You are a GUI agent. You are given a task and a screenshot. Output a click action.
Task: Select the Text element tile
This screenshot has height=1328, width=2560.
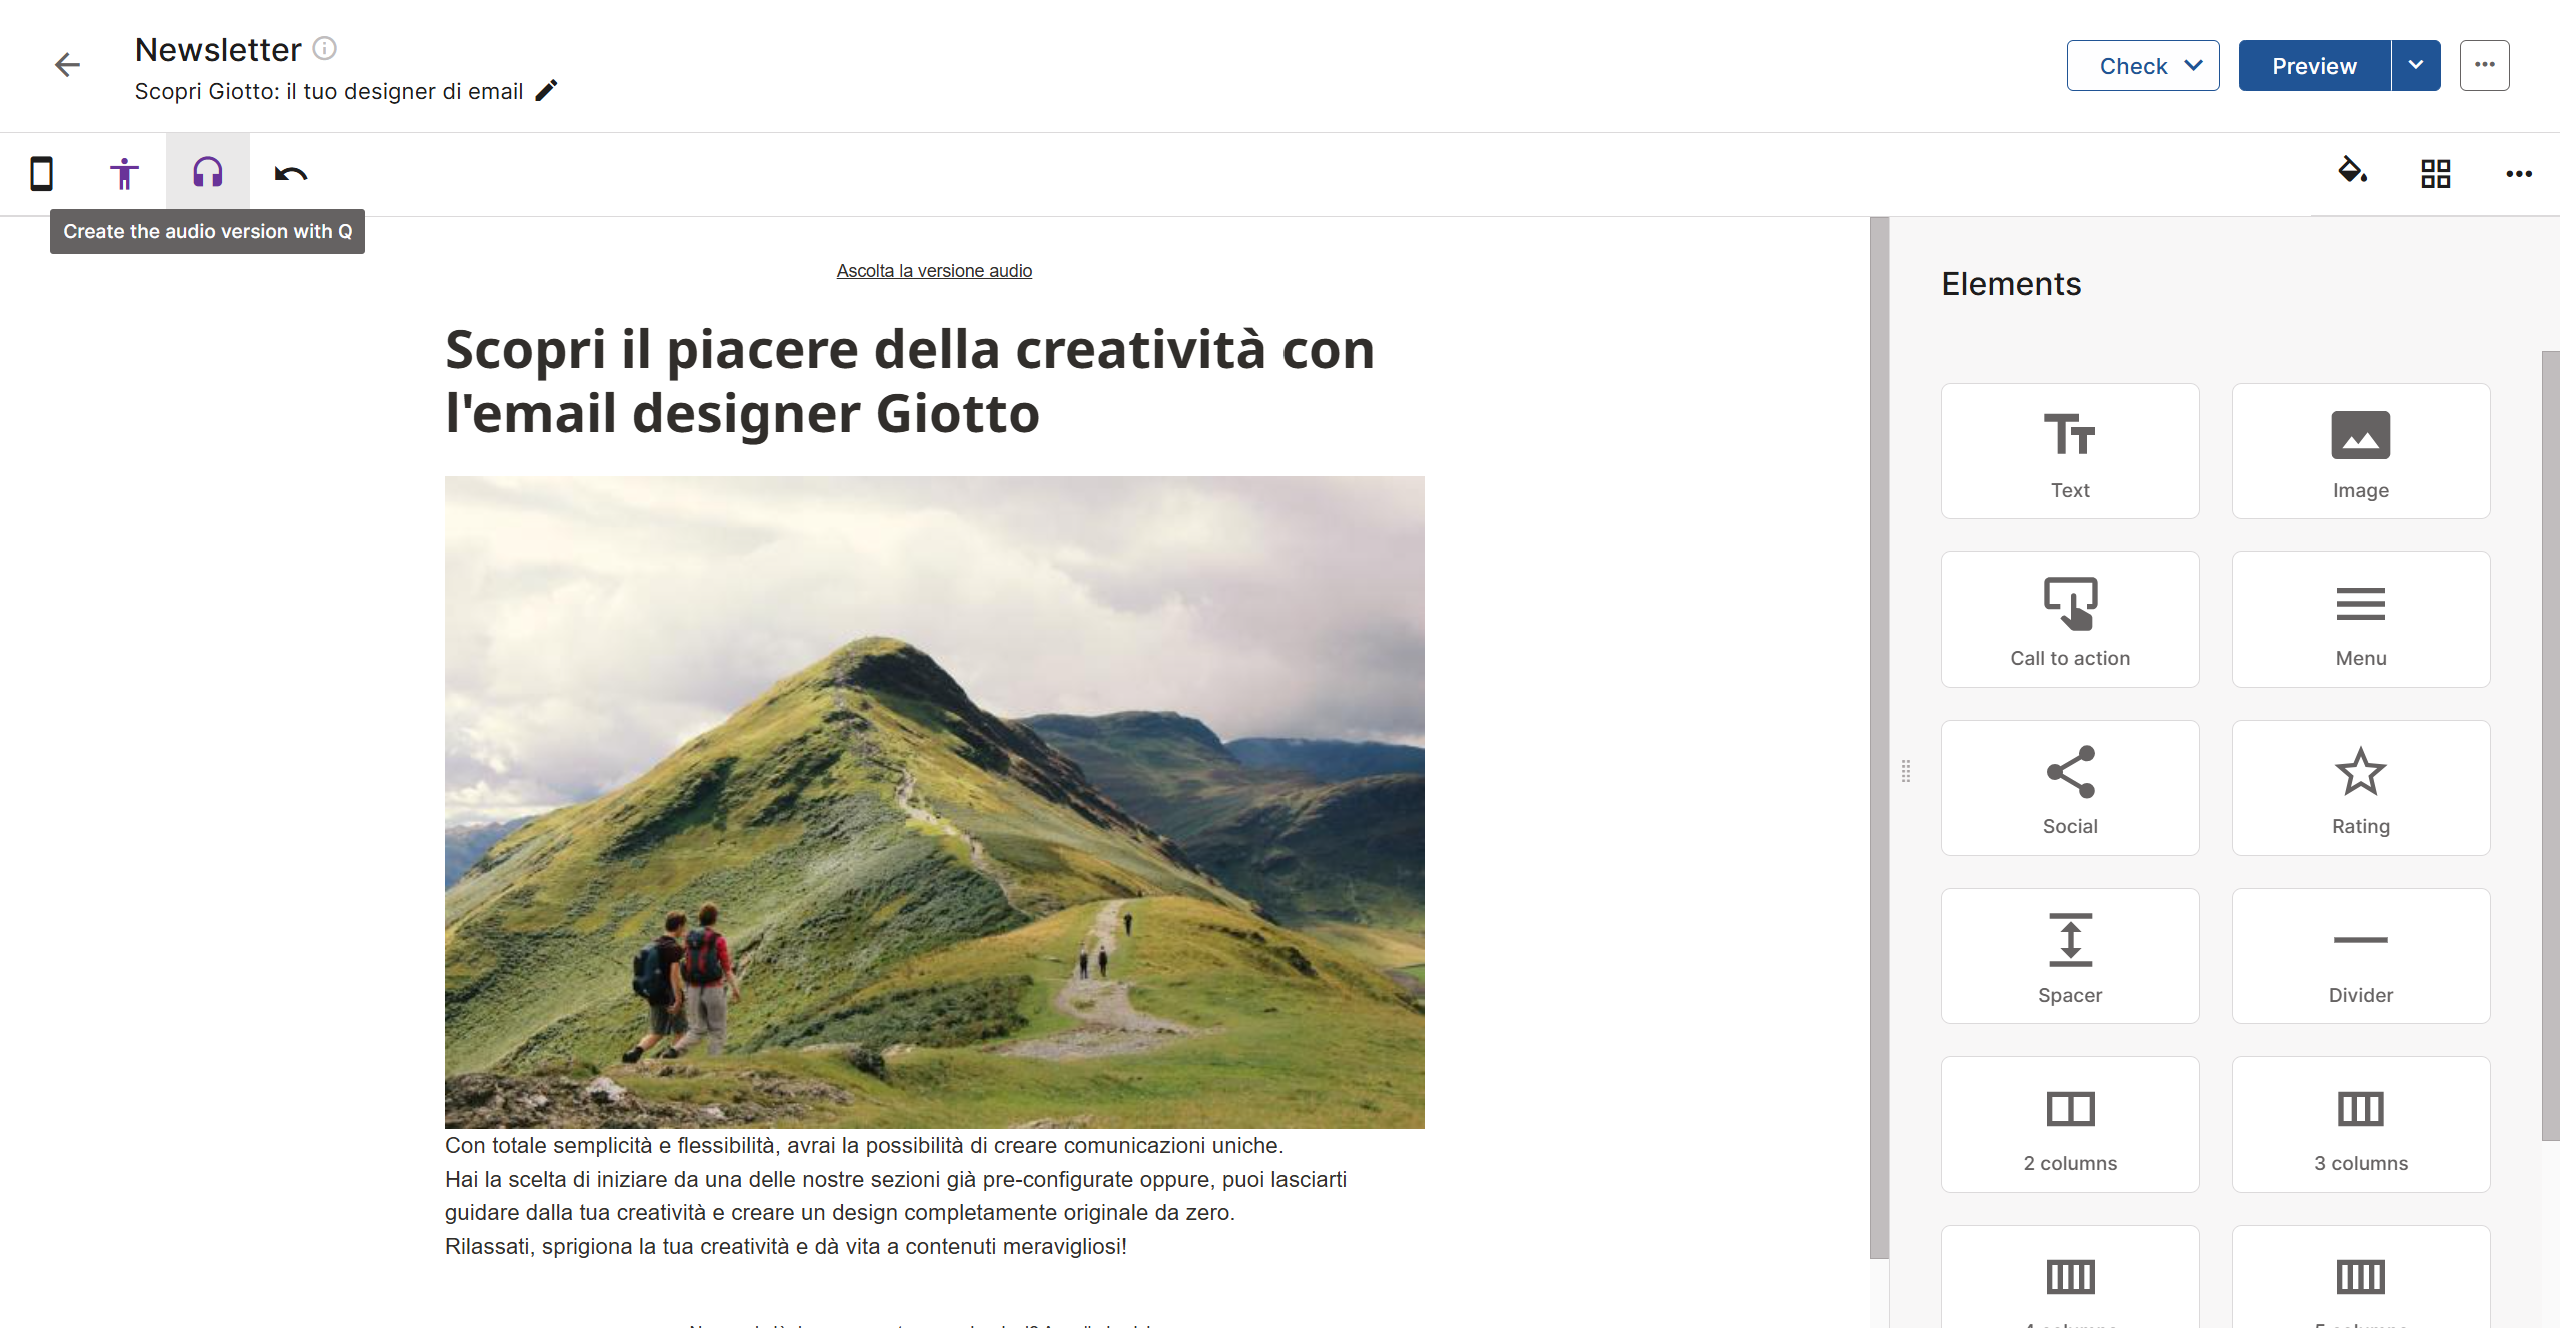click(x=2070, y=451)
